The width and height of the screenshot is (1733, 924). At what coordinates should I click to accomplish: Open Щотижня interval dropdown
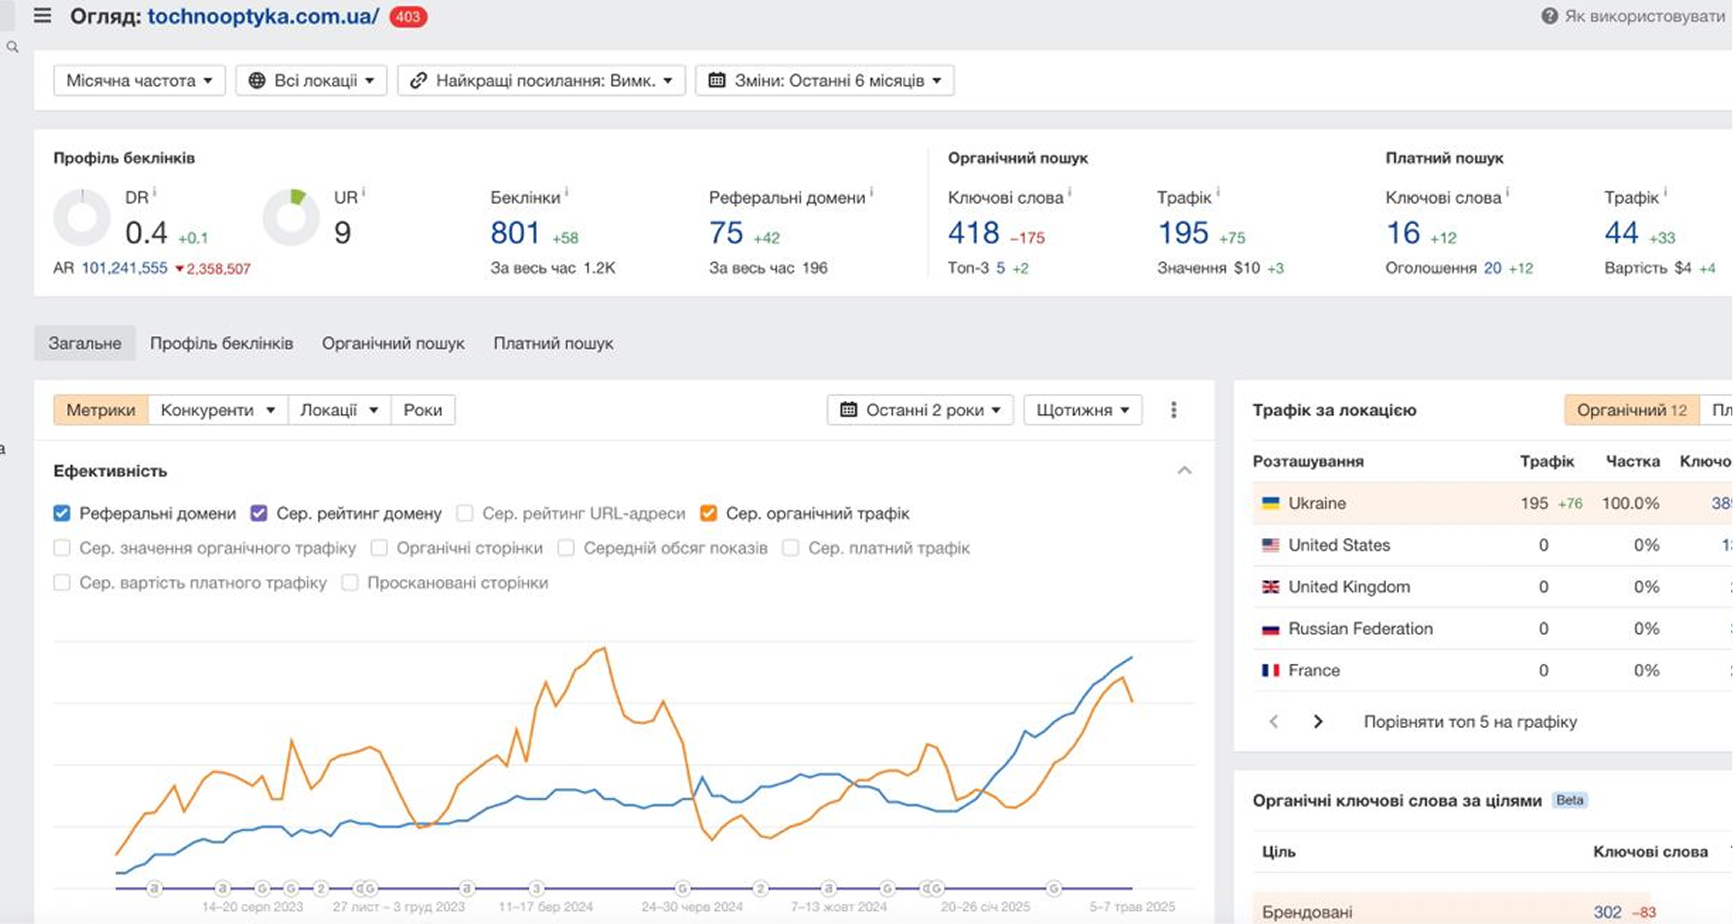click(x=1083, y=410)
